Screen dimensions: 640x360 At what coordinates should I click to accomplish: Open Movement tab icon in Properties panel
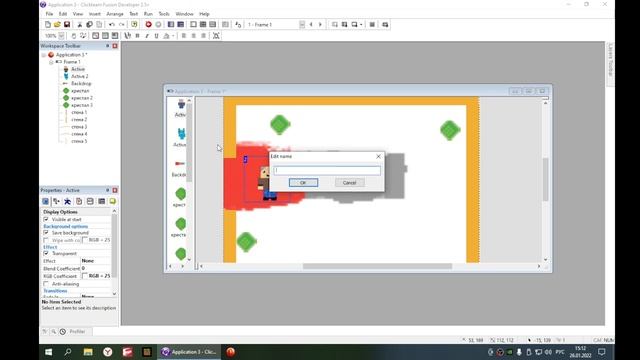coord(67,201)
